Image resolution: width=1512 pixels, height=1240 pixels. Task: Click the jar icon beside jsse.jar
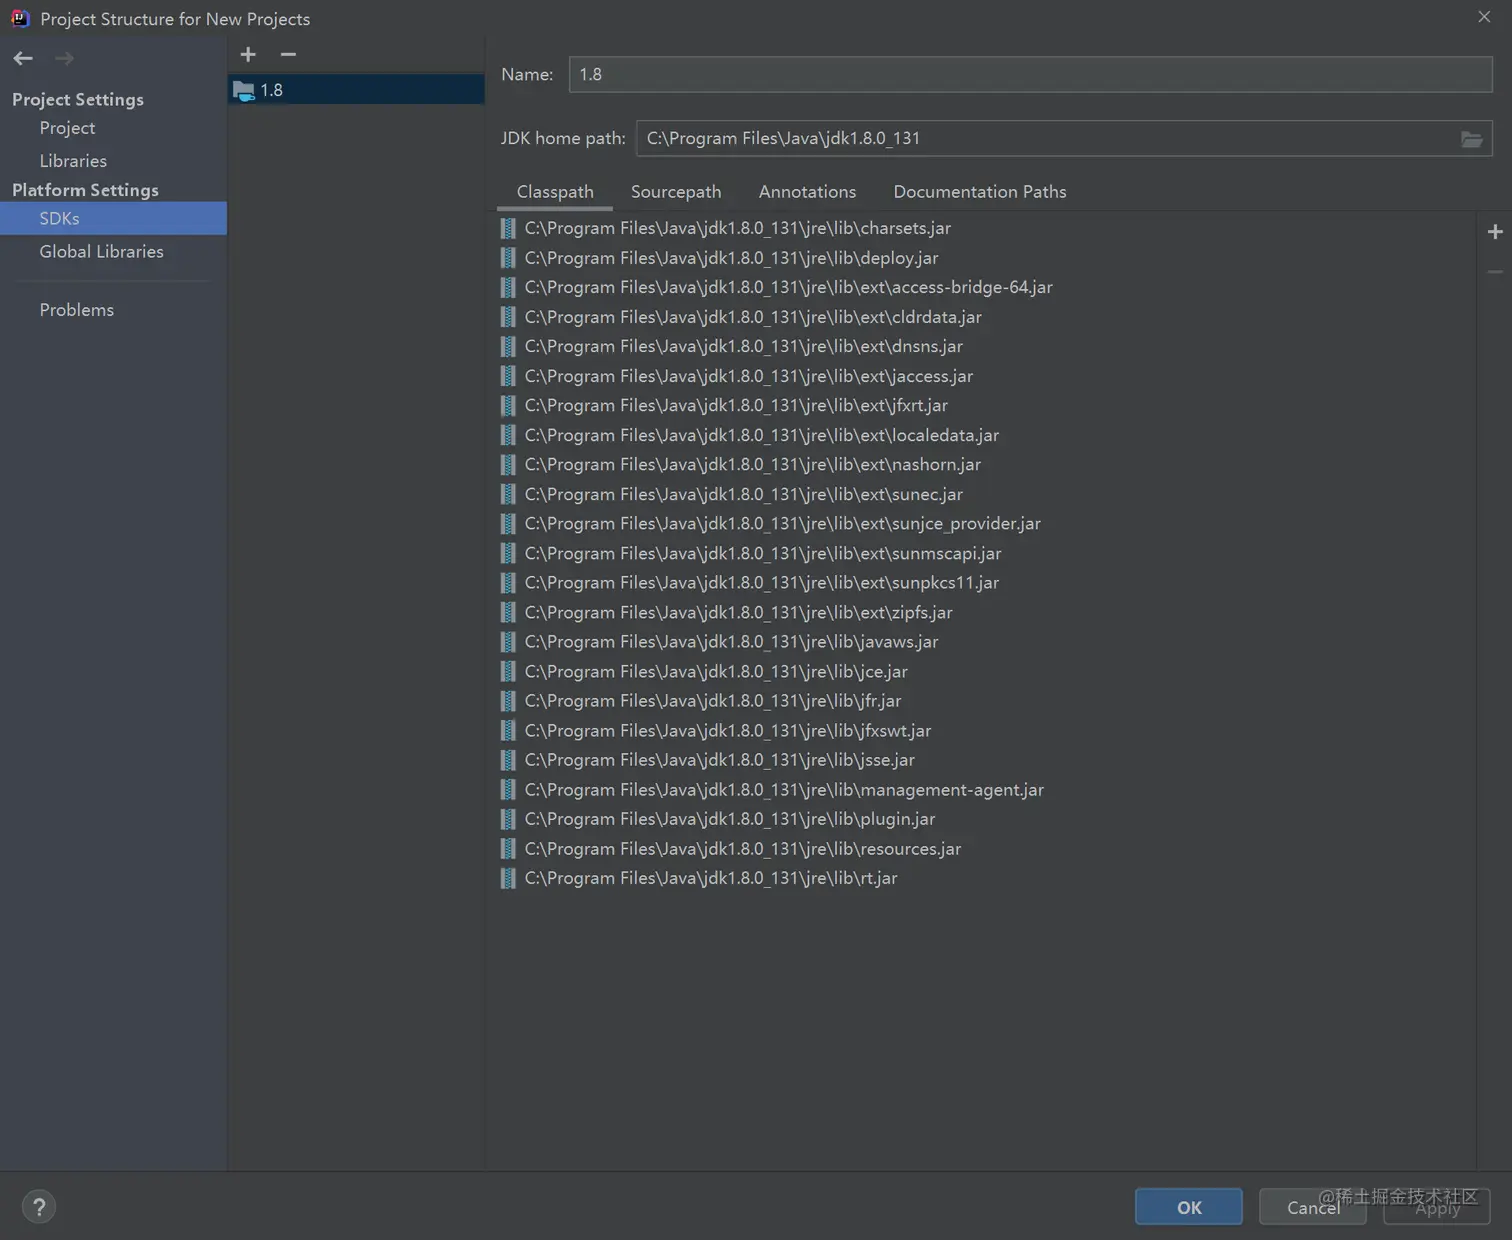pyautogui.click(x=508, y=761)
